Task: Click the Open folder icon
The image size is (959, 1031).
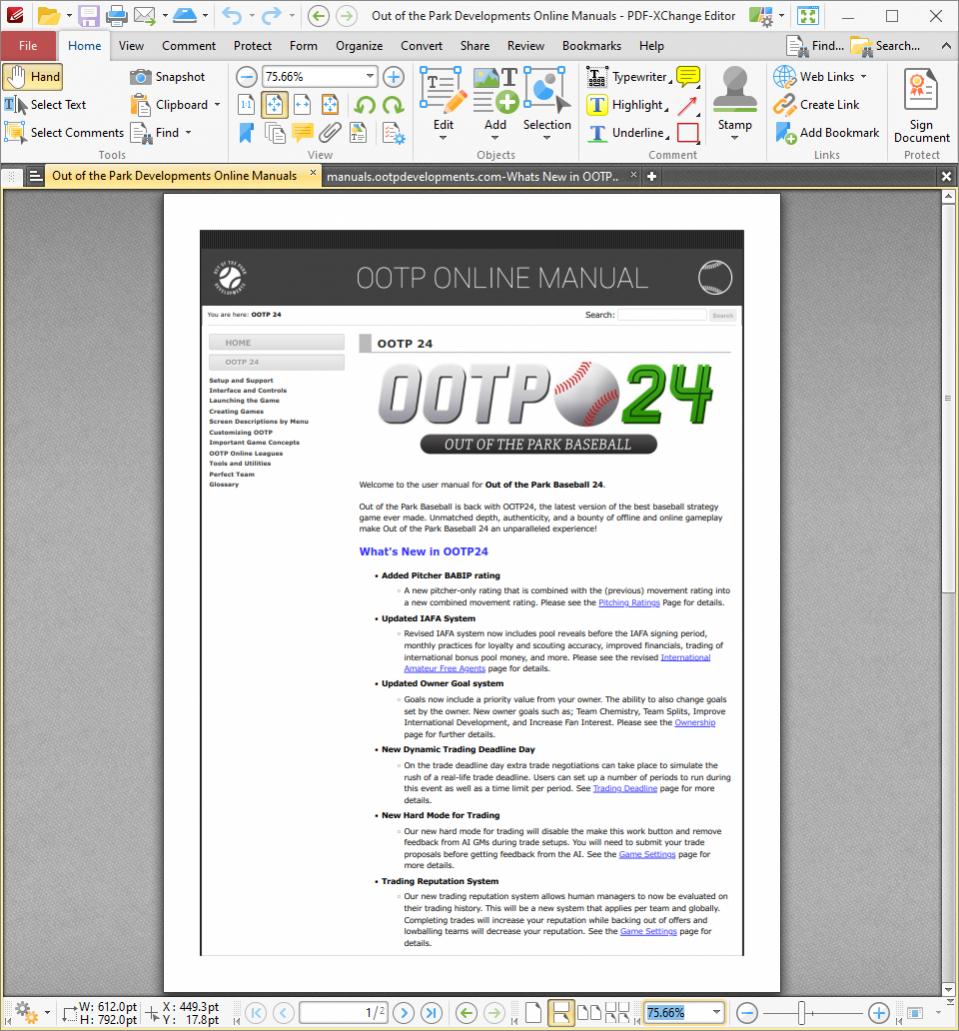Action: (48, 15)
